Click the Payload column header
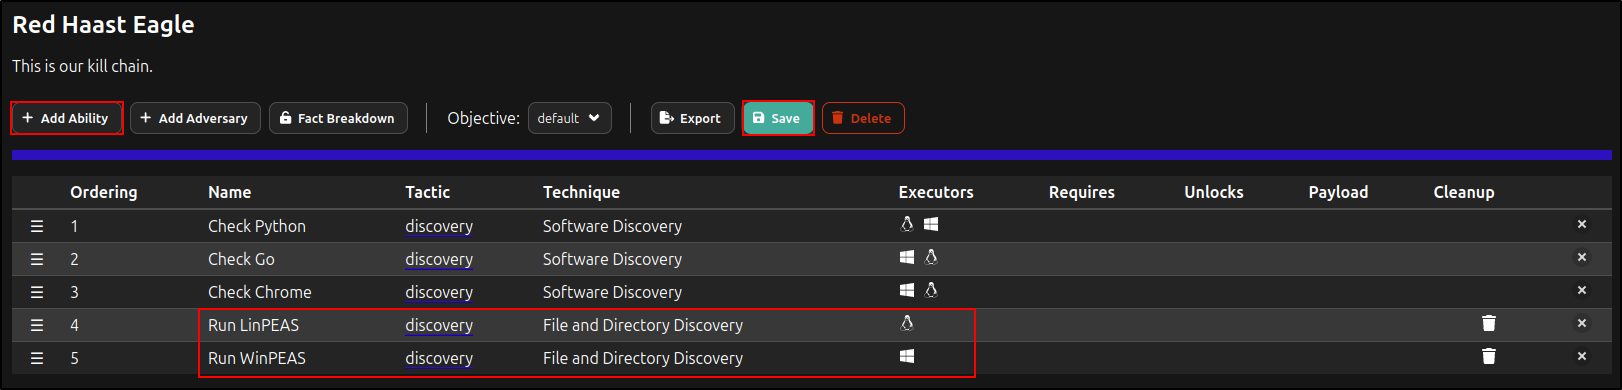Screen dimensions: 1622x390 click(1338, 192)
